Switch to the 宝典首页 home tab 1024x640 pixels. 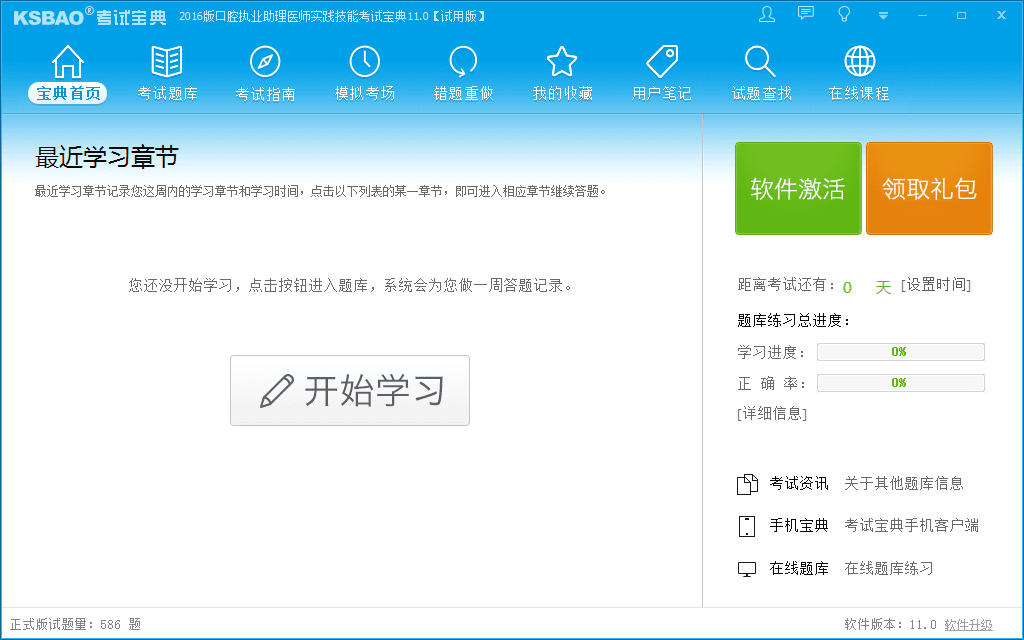67,72
